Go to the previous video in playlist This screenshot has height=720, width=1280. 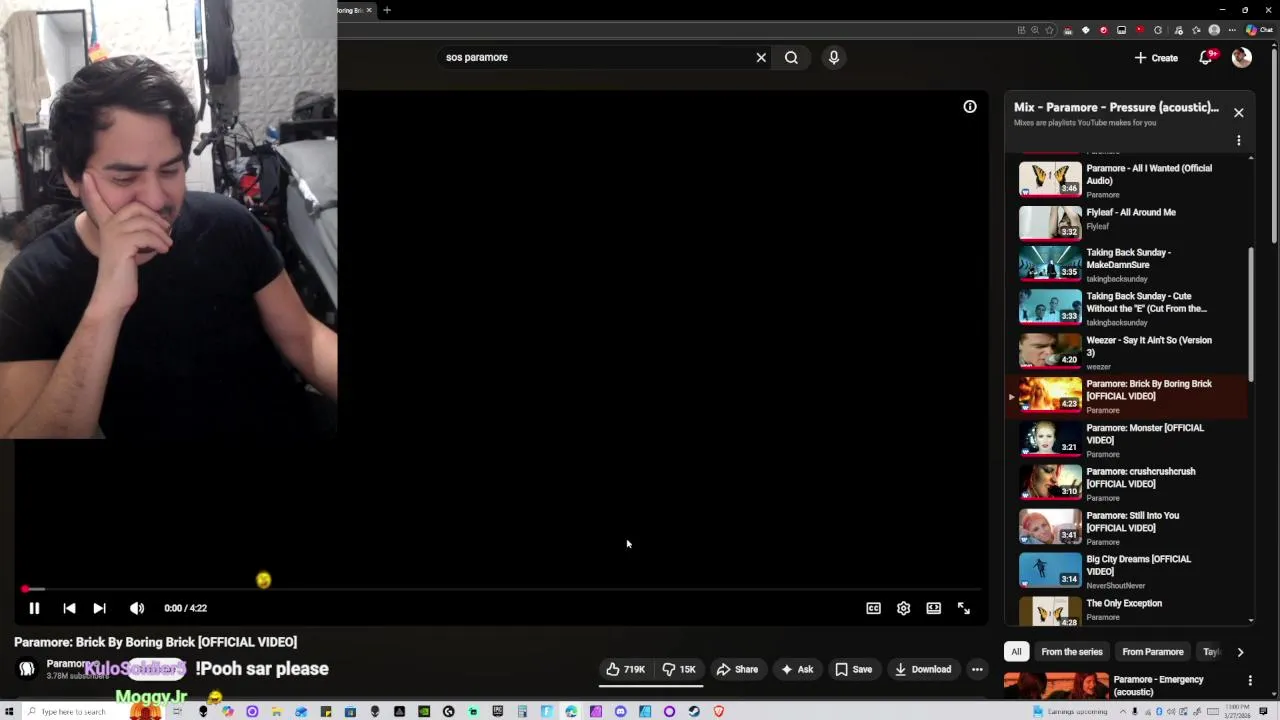69,608
